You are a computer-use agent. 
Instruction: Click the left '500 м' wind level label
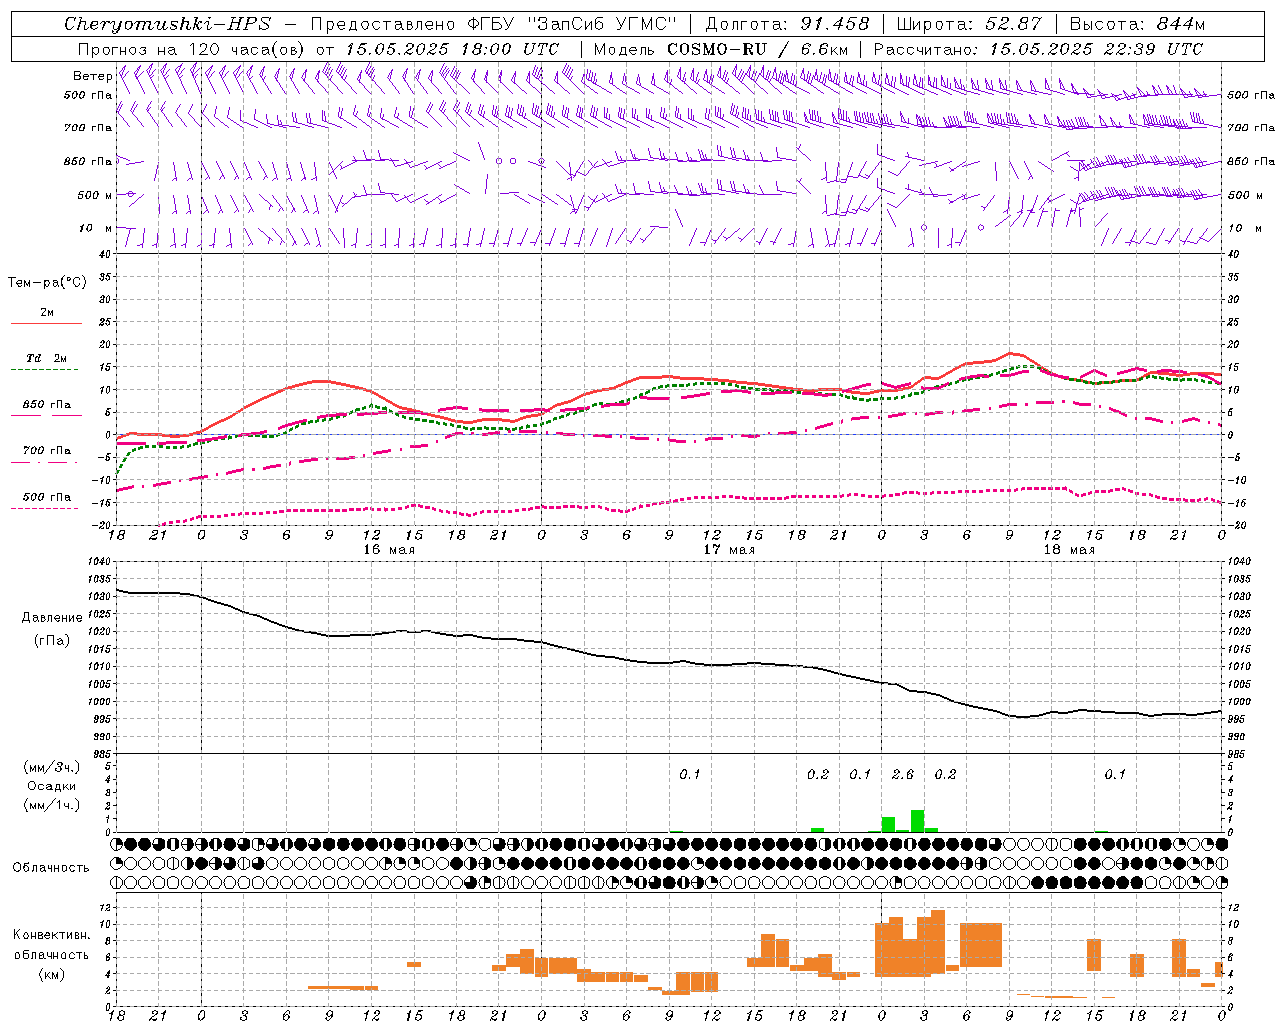[95, 196]
